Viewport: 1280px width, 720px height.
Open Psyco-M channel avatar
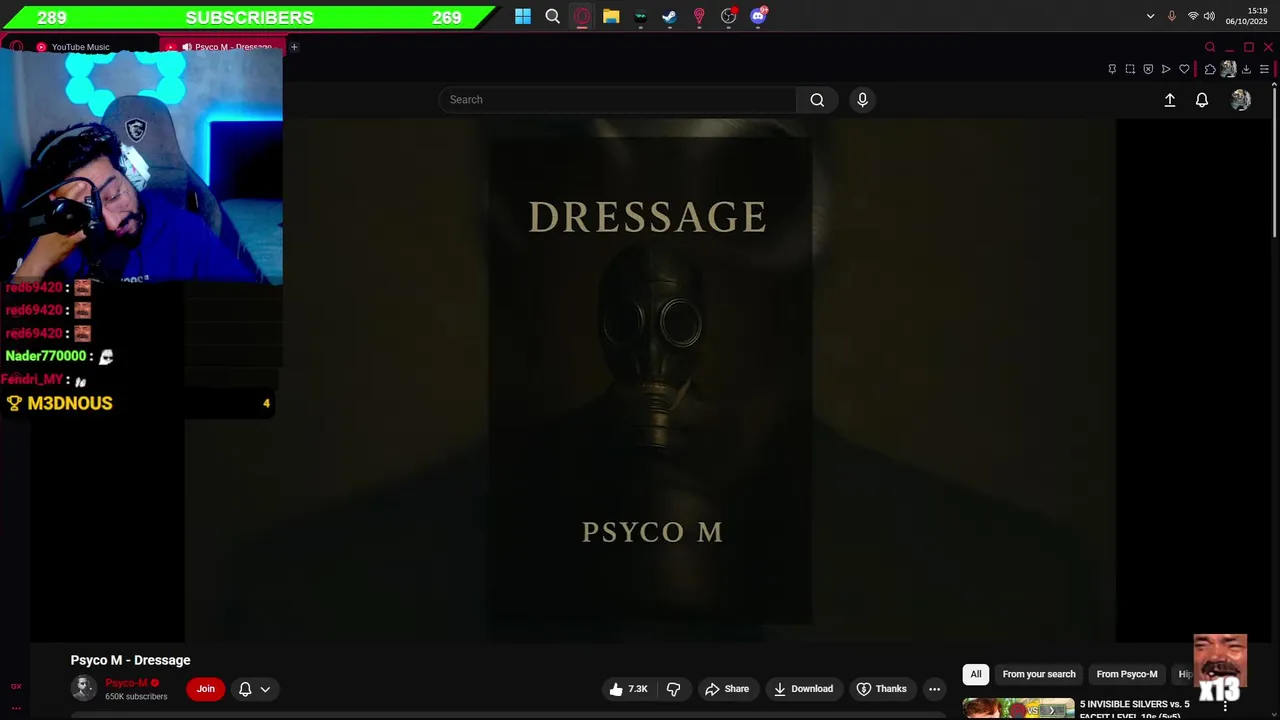click(84, 688)
